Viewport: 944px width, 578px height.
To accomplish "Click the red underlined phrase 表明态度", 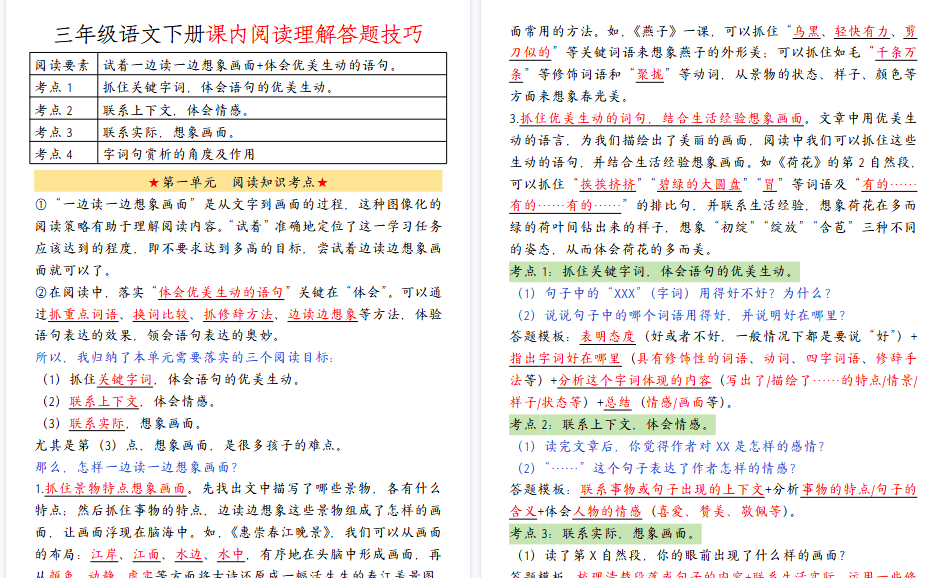I will 607,336.
